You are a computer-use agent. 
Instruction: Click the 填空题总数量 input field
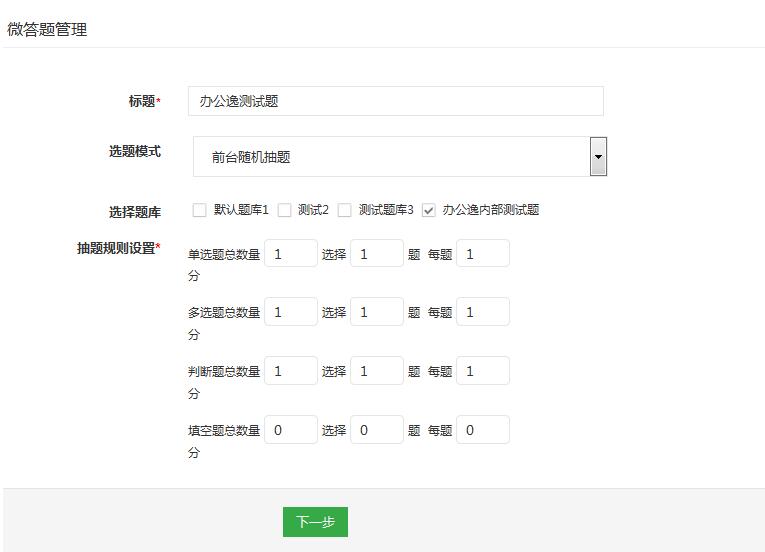coord(291,430)
